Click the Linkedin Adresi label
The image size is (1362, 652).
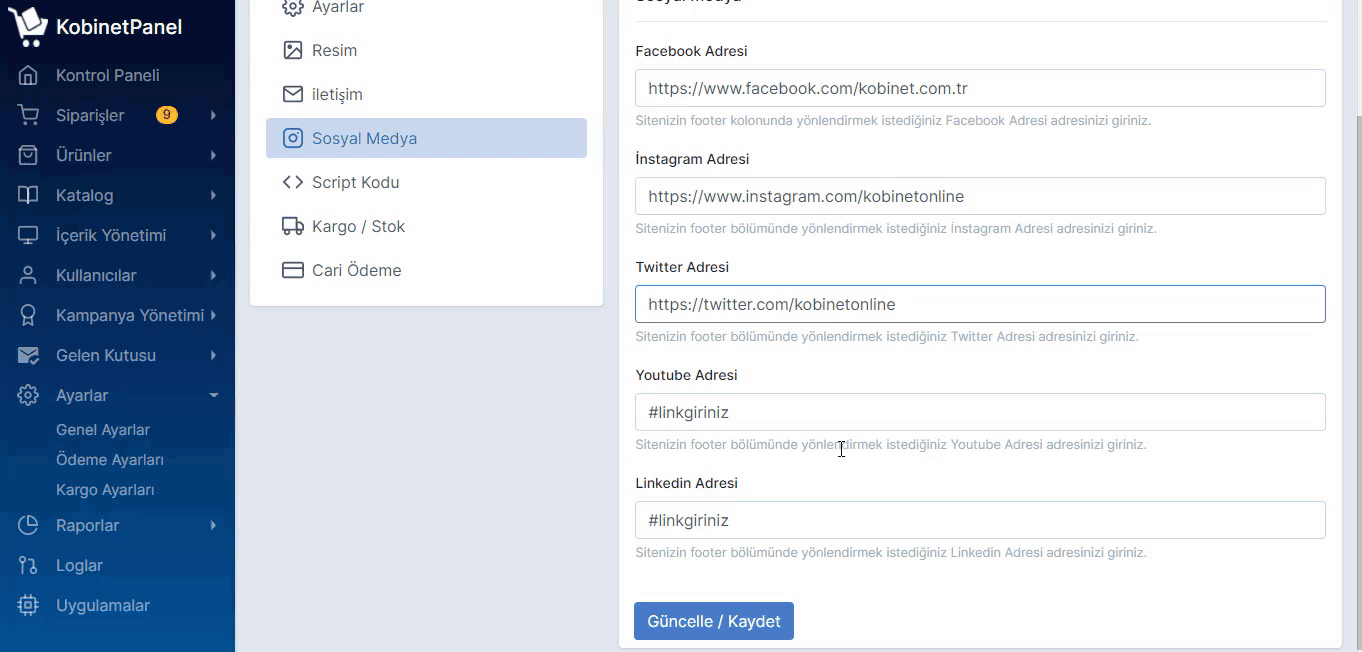pos(686,483)
